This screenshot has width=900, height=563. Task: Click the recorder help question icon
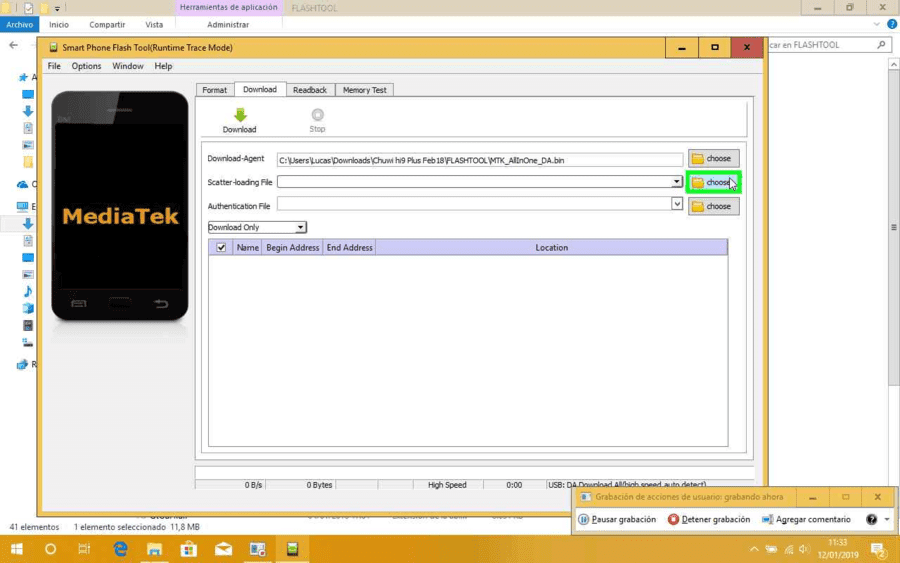871,519
